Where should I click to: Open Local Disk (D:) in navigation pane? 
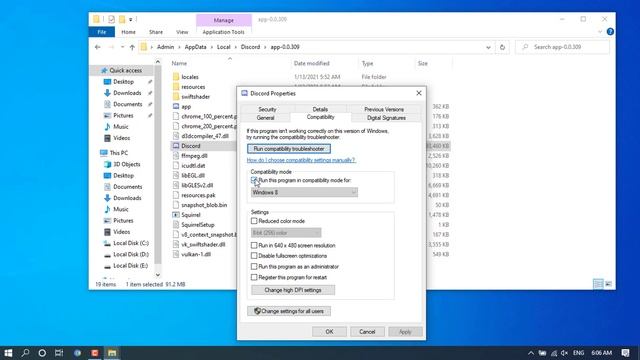pos(131,254)
